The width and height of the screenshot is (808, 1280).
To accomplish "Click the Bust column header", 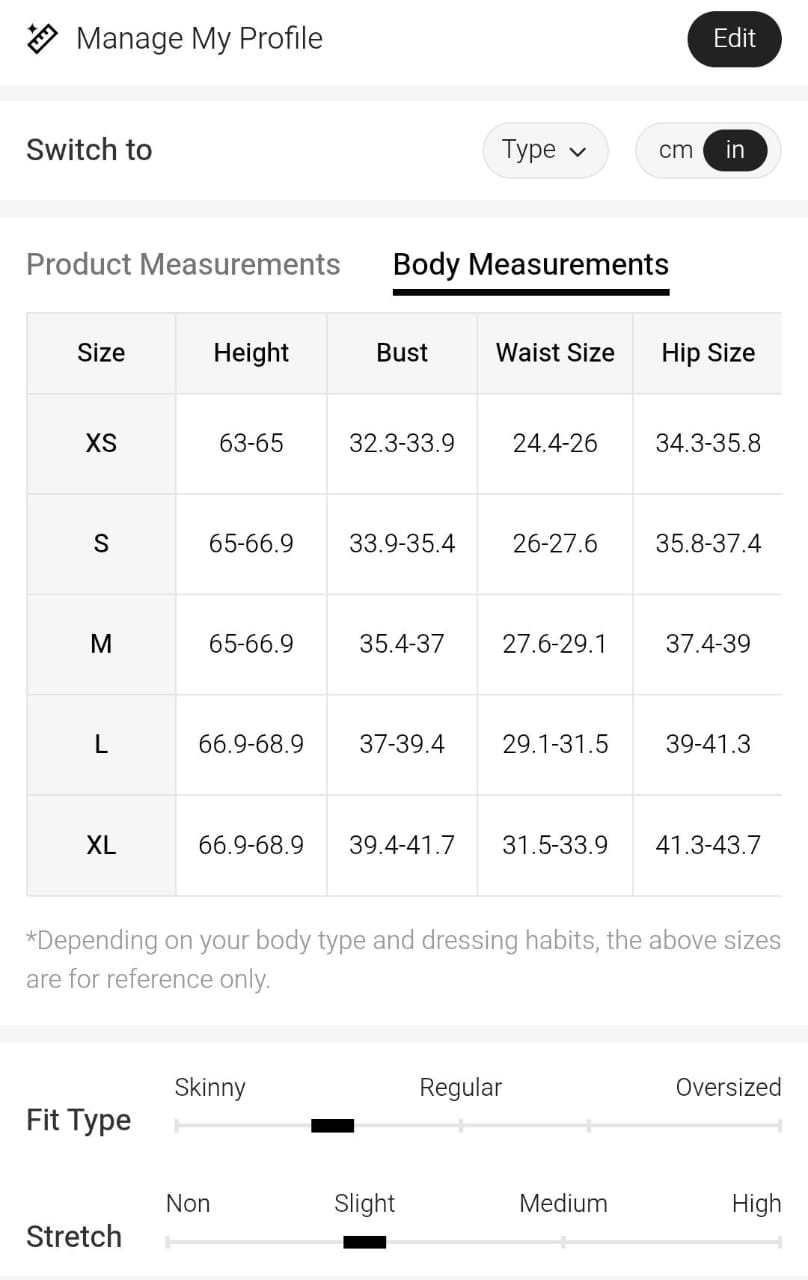I will coord(402,353).
